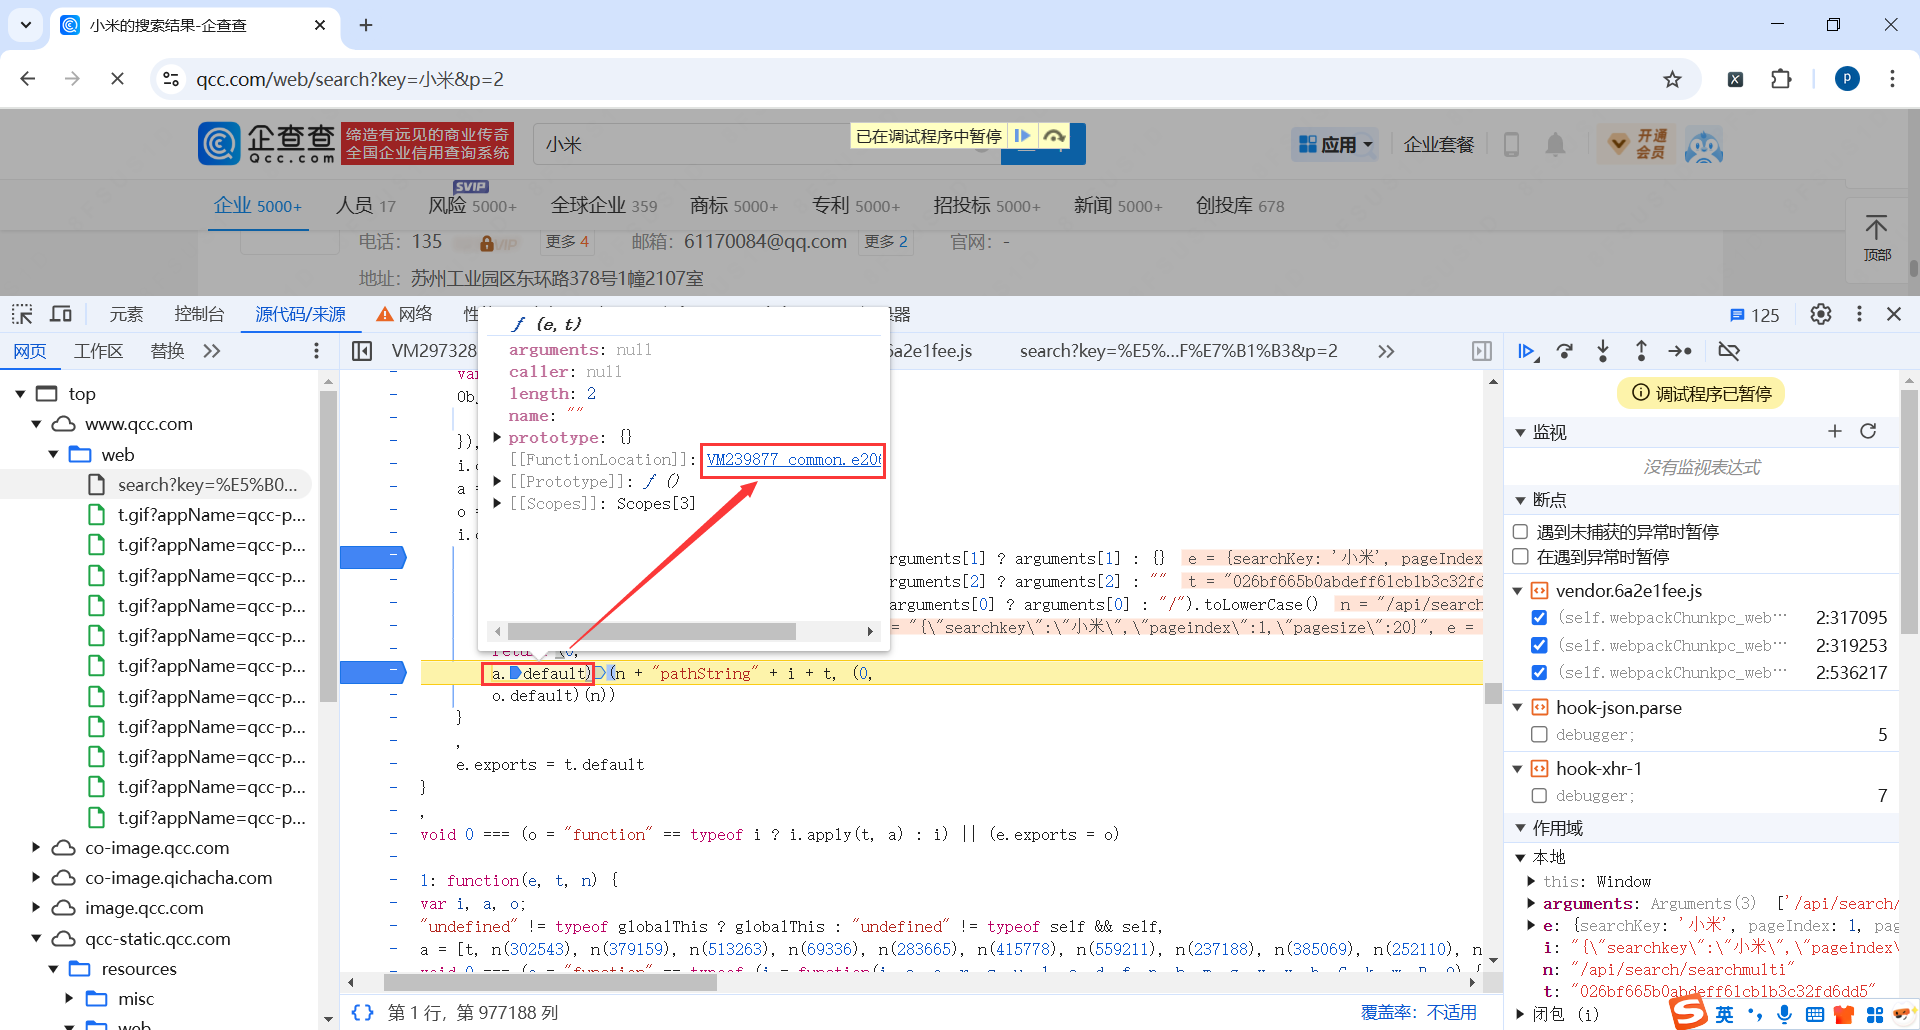Resume execution from the page paused overlay
This screenshot has height=1030, width=1920.
pos(1022,136)
